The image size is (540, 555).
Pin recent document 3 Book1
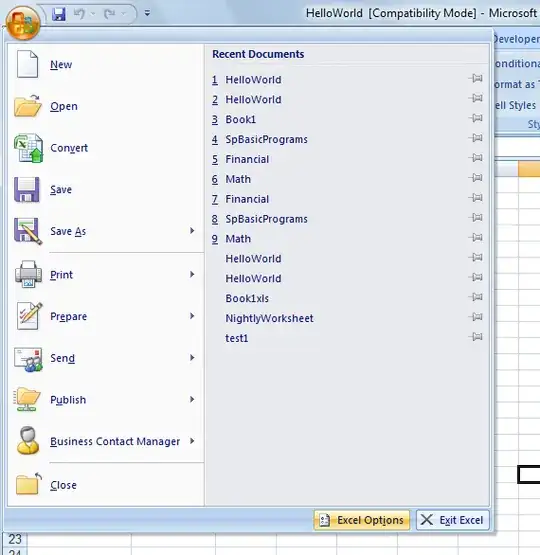[x=475, y=118]
